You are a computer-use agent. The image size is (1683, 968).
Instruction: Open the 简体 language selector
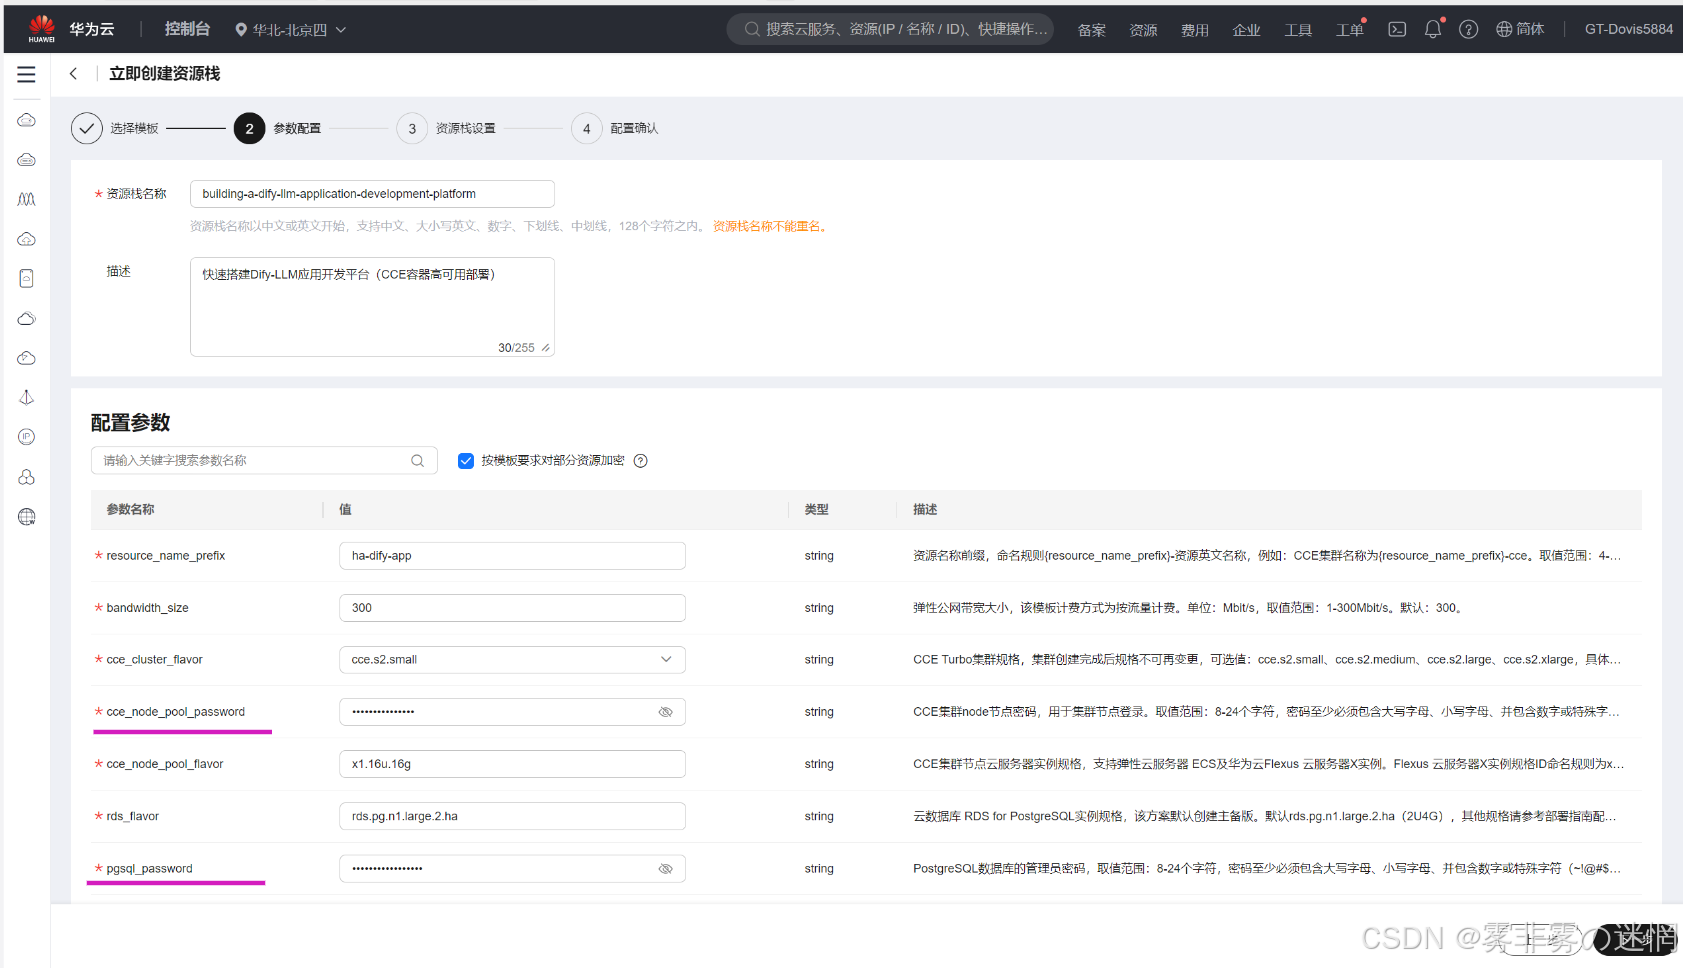click(1519, 29)
